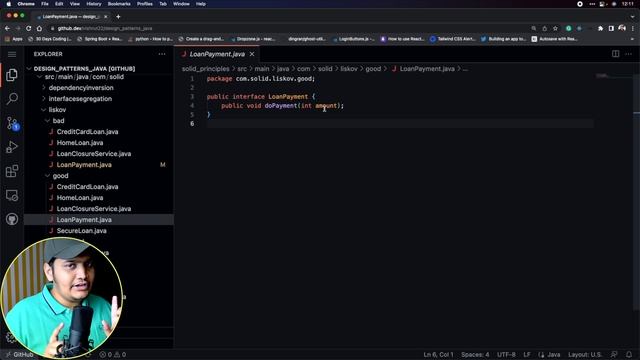This screenshot has height=360, width=640.
Task: Click the liskov breadcrumb segment
Action: pyautogui.click(x=349, y=69)
